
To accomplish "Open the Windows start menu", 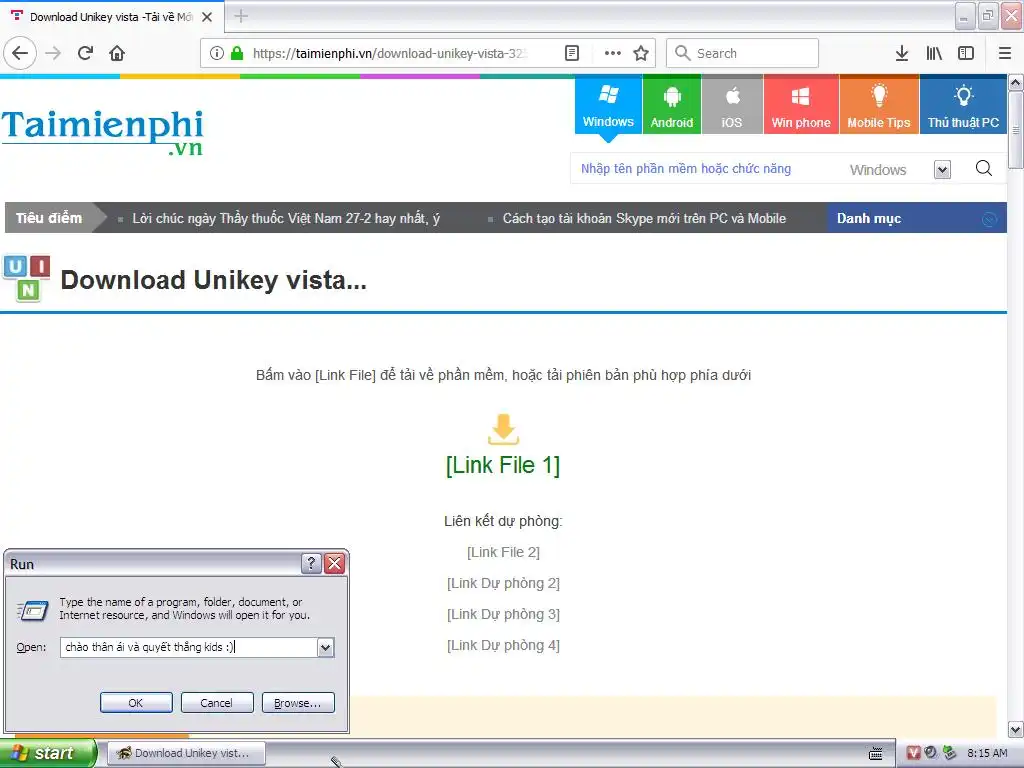I will (x=48, y=753).
